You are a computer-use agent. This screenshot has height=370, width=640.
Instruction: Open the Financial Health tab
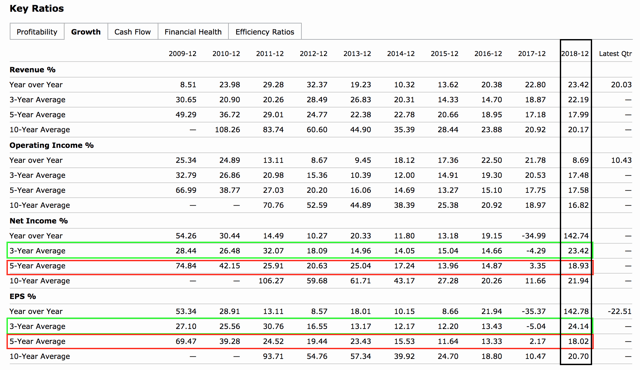tap(193, 32)
